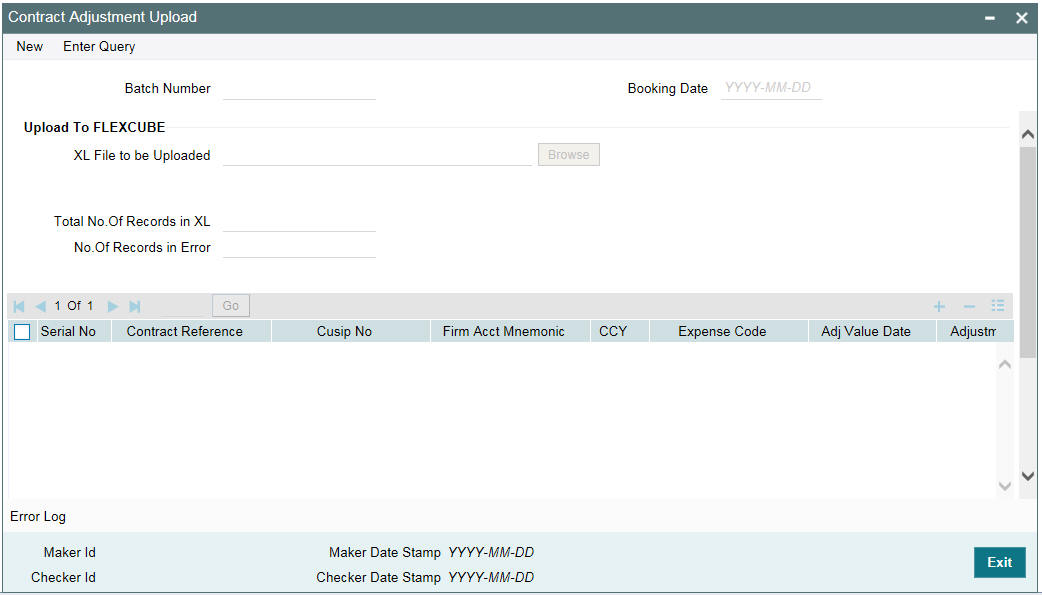Click No.Of Records in Error field
Image resolution: width=1042 pixels, height=595 pixels.
[300, 247]
